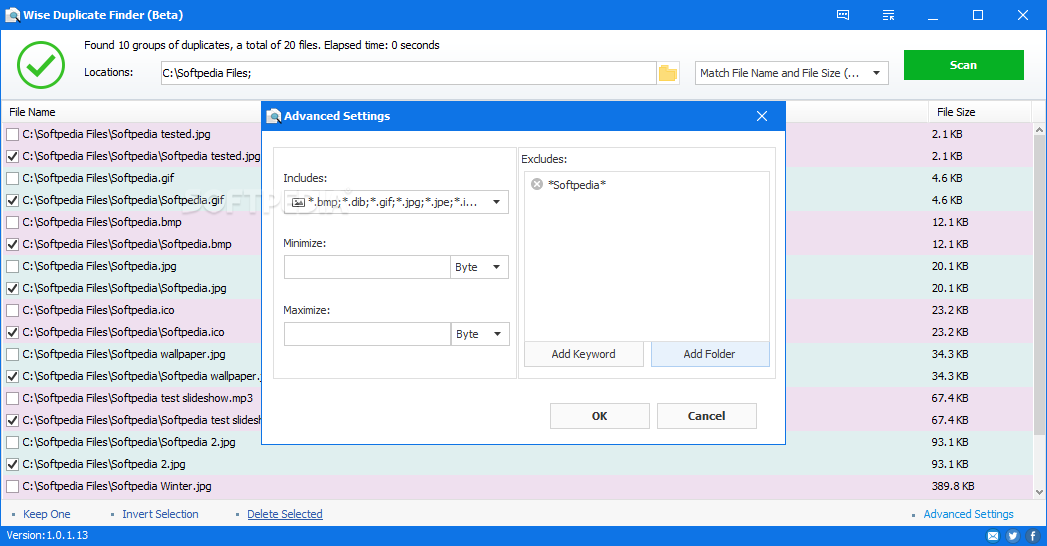The height and width of the screenshot is (546, 1047).
Task: Open the Minimize unit Byte dropdown
Action: [479, 267]
